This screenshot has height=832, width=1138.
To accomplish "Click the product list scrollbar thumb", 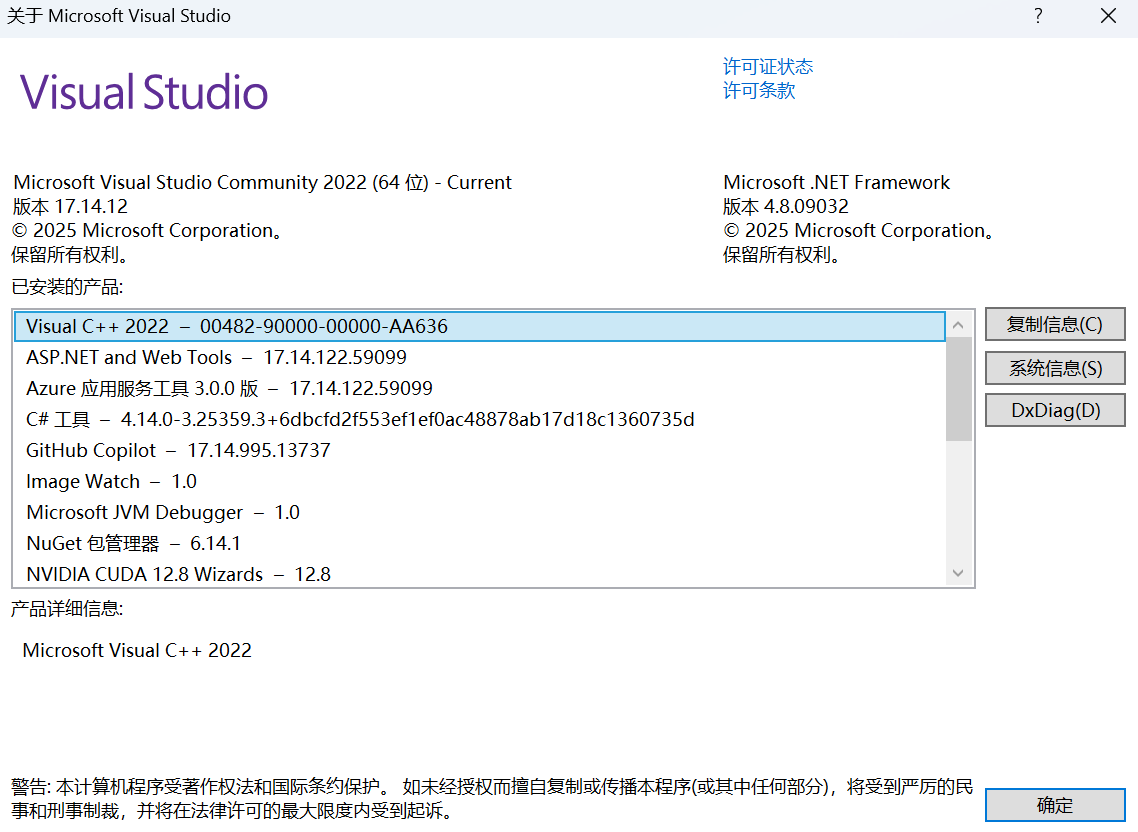I will click(x=958, y=388).
